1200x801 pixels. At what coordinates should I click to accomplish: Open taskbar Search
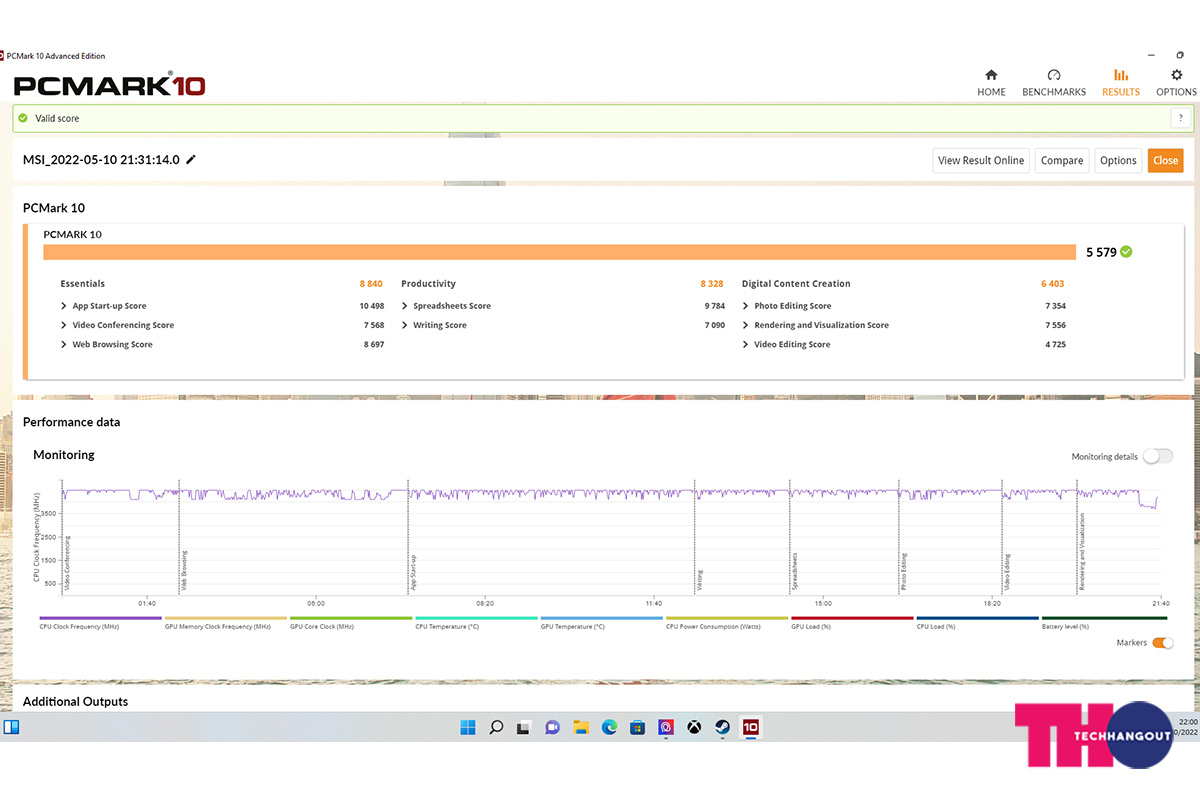tap(496, 727)
